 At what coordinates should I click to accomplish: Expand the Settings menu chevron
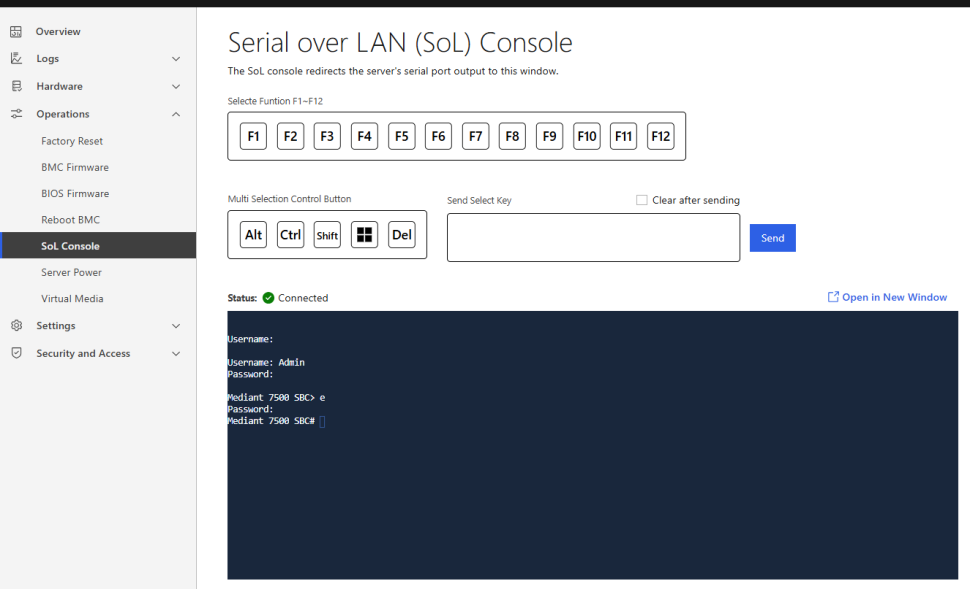(176, 326)
